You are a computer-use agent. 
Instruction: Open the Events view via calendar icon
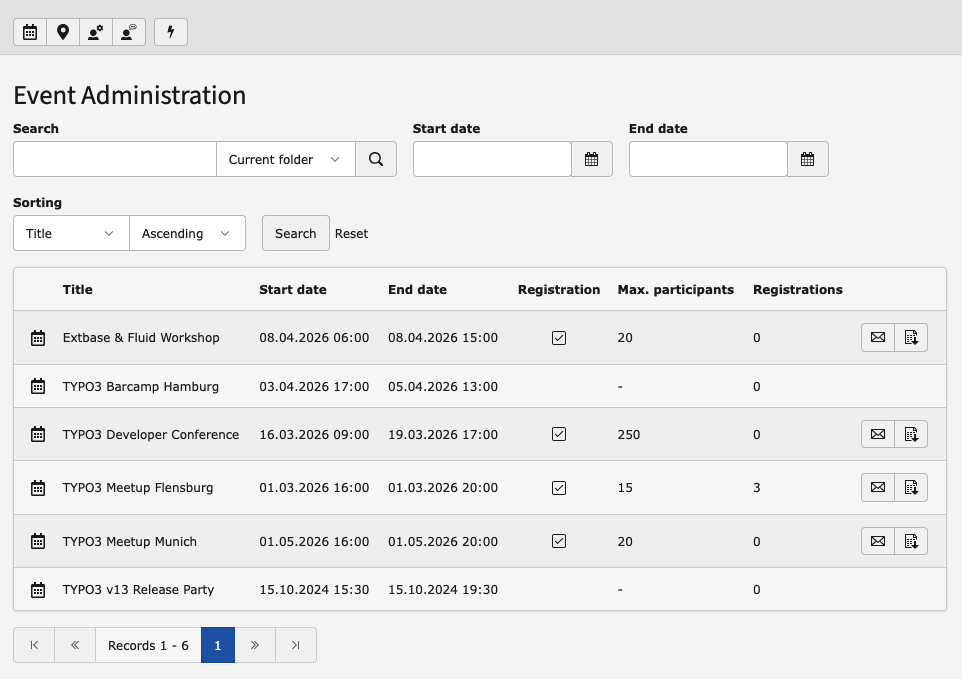click(x=29, y=31)
